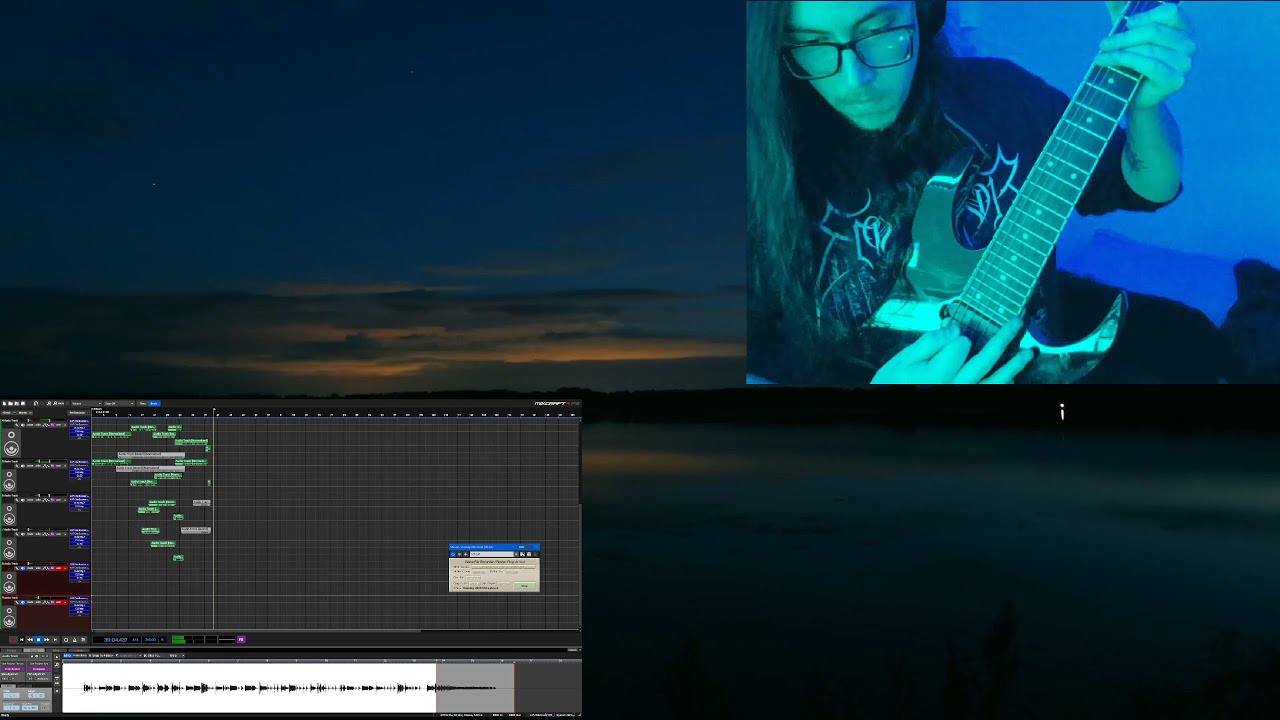This screenshot has height=720, width=1280.
Task: Switch to the Sound tab
Action: click(x=34, y=650)
